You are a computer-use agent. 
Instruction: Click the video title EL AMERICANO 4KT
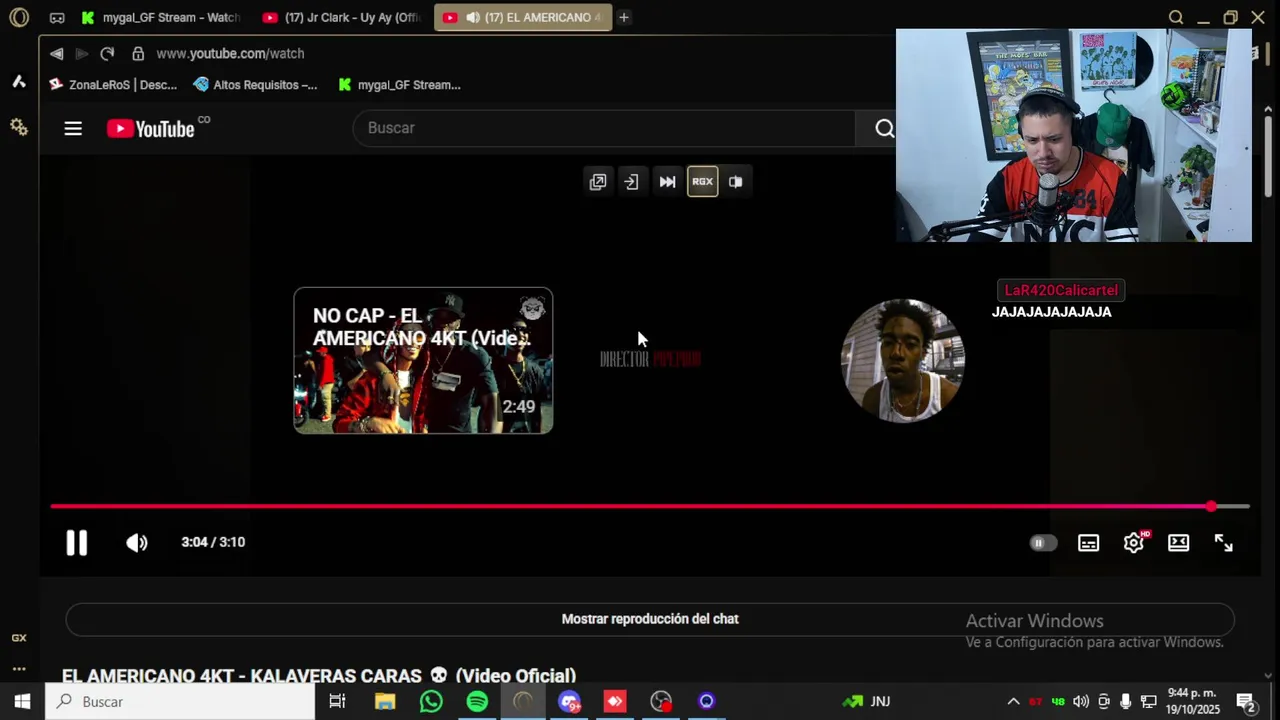319,676
